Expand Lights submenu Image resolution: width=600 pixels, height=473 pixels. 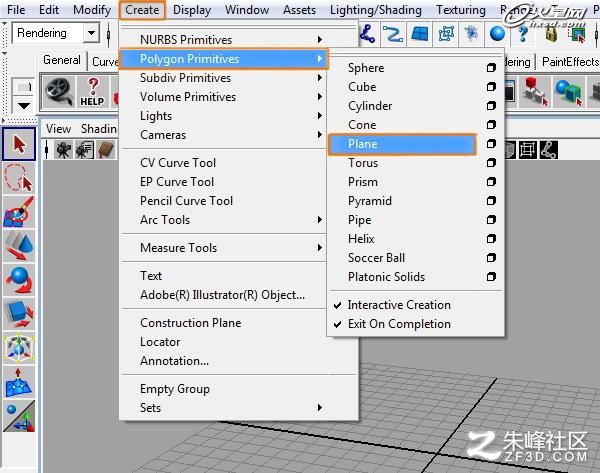(x=225, y=116)
